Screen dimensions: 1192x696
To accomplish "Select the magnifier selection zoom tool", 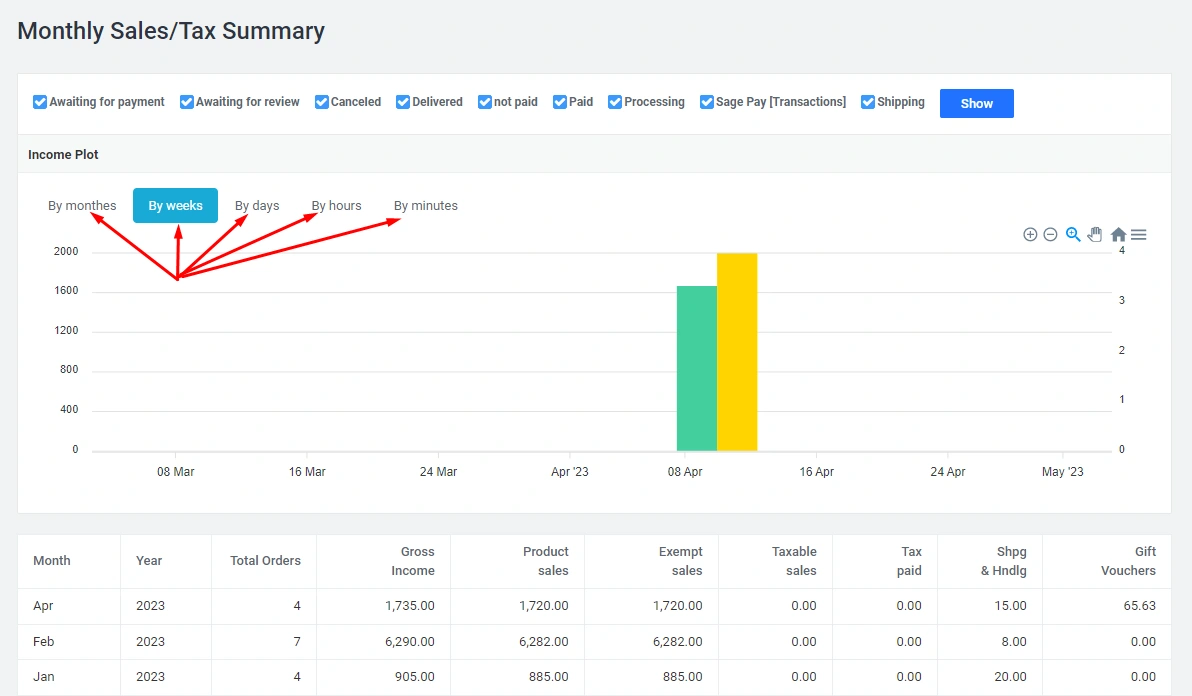I will 1073,234.
